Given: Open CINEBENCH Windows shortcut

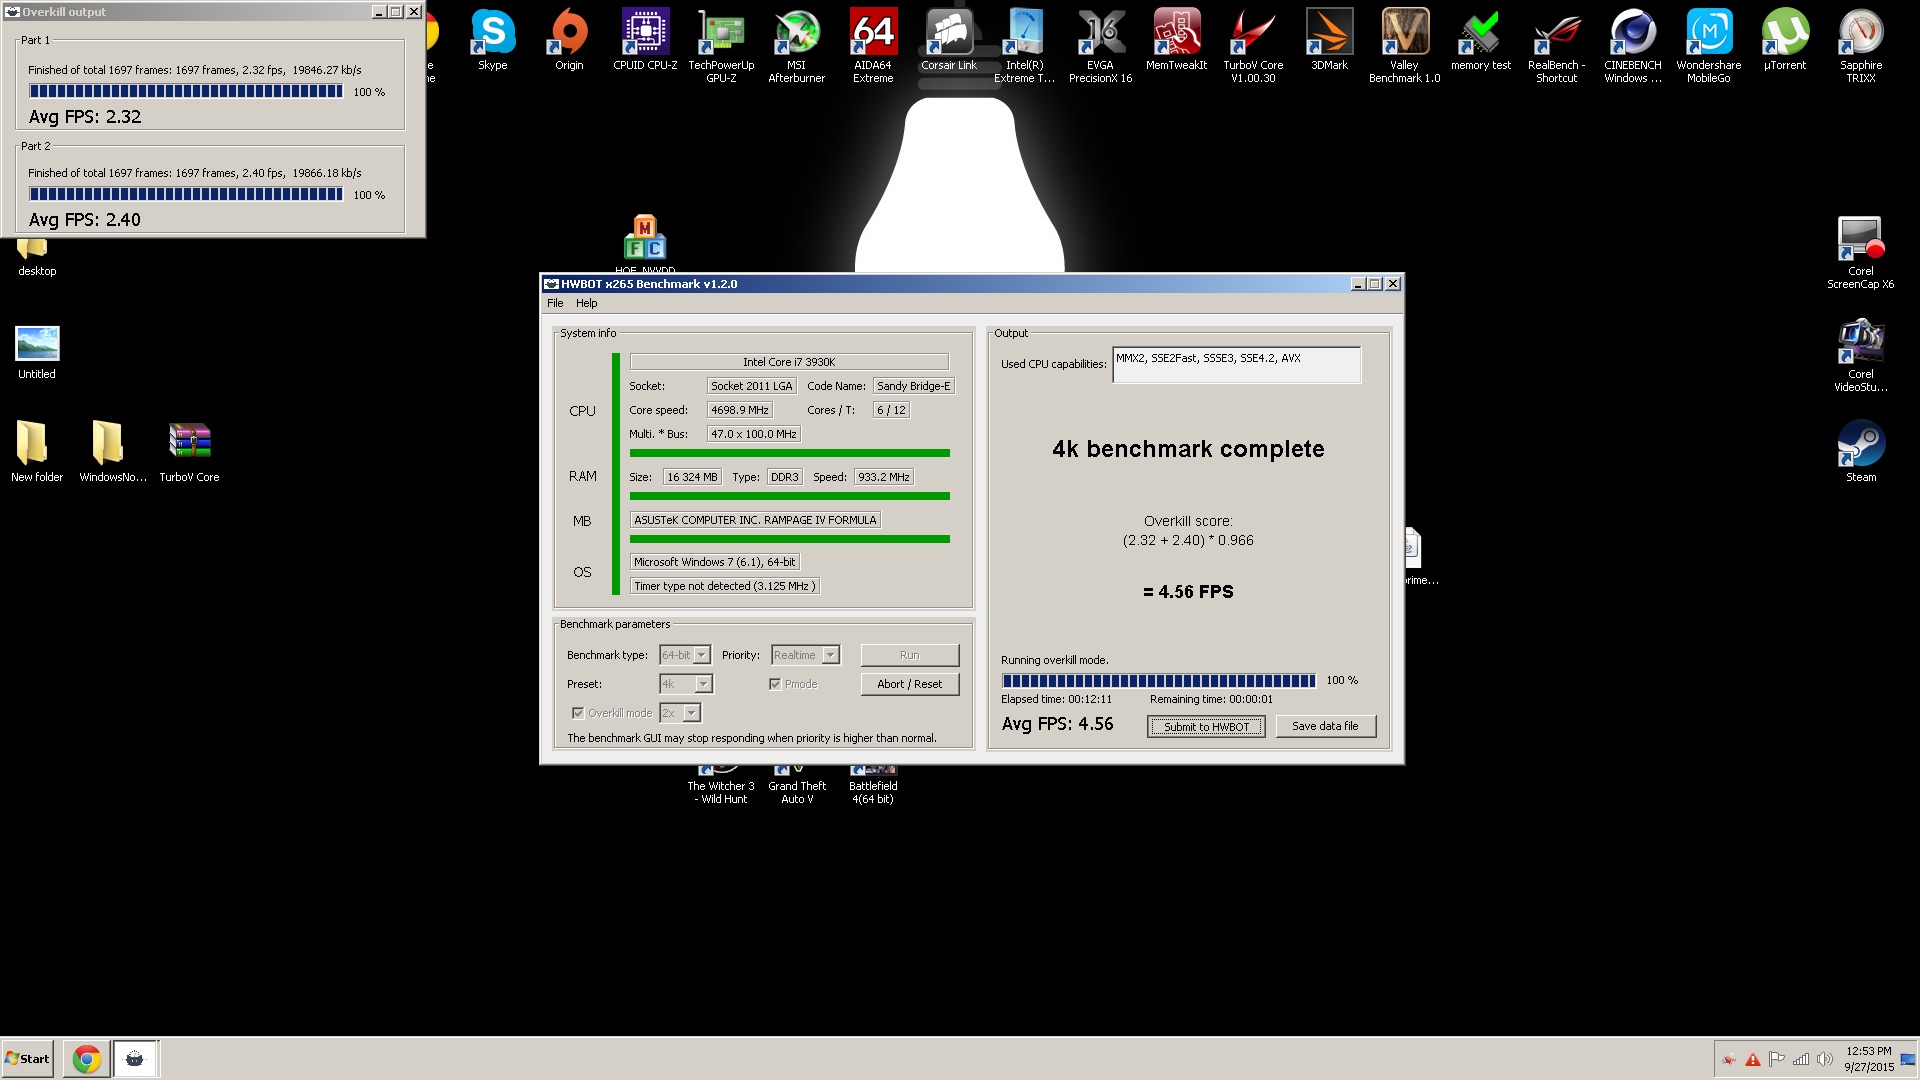Looking at the screenshot, I should tap(1633, 46).
